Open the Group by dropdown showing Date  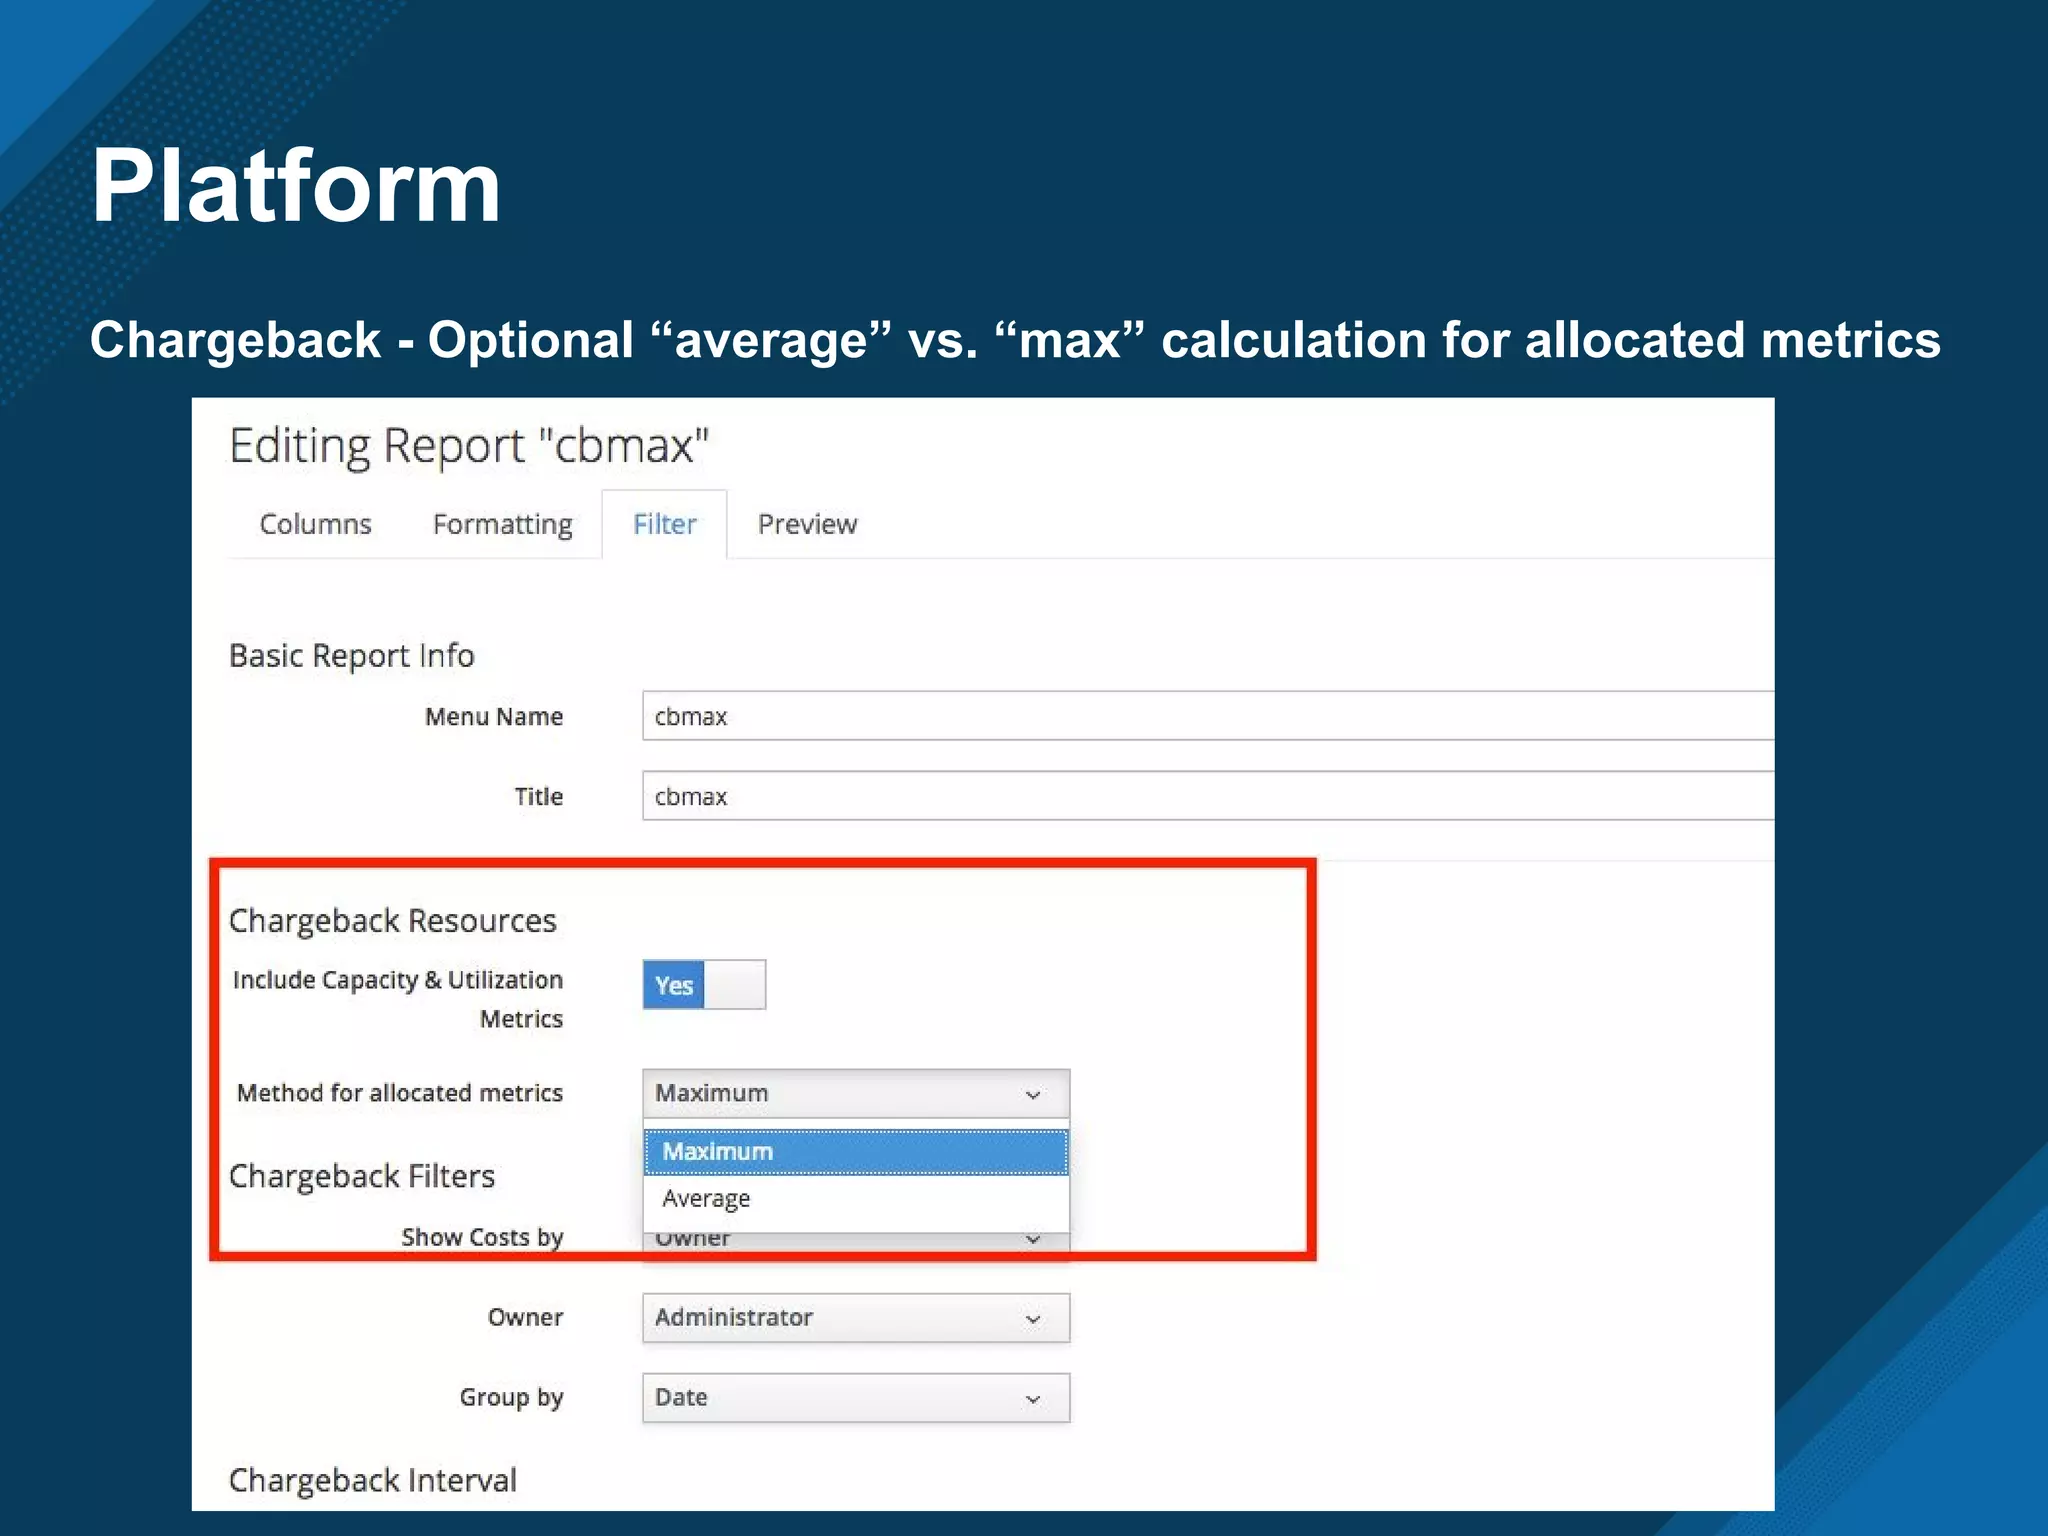[856, 1397]
